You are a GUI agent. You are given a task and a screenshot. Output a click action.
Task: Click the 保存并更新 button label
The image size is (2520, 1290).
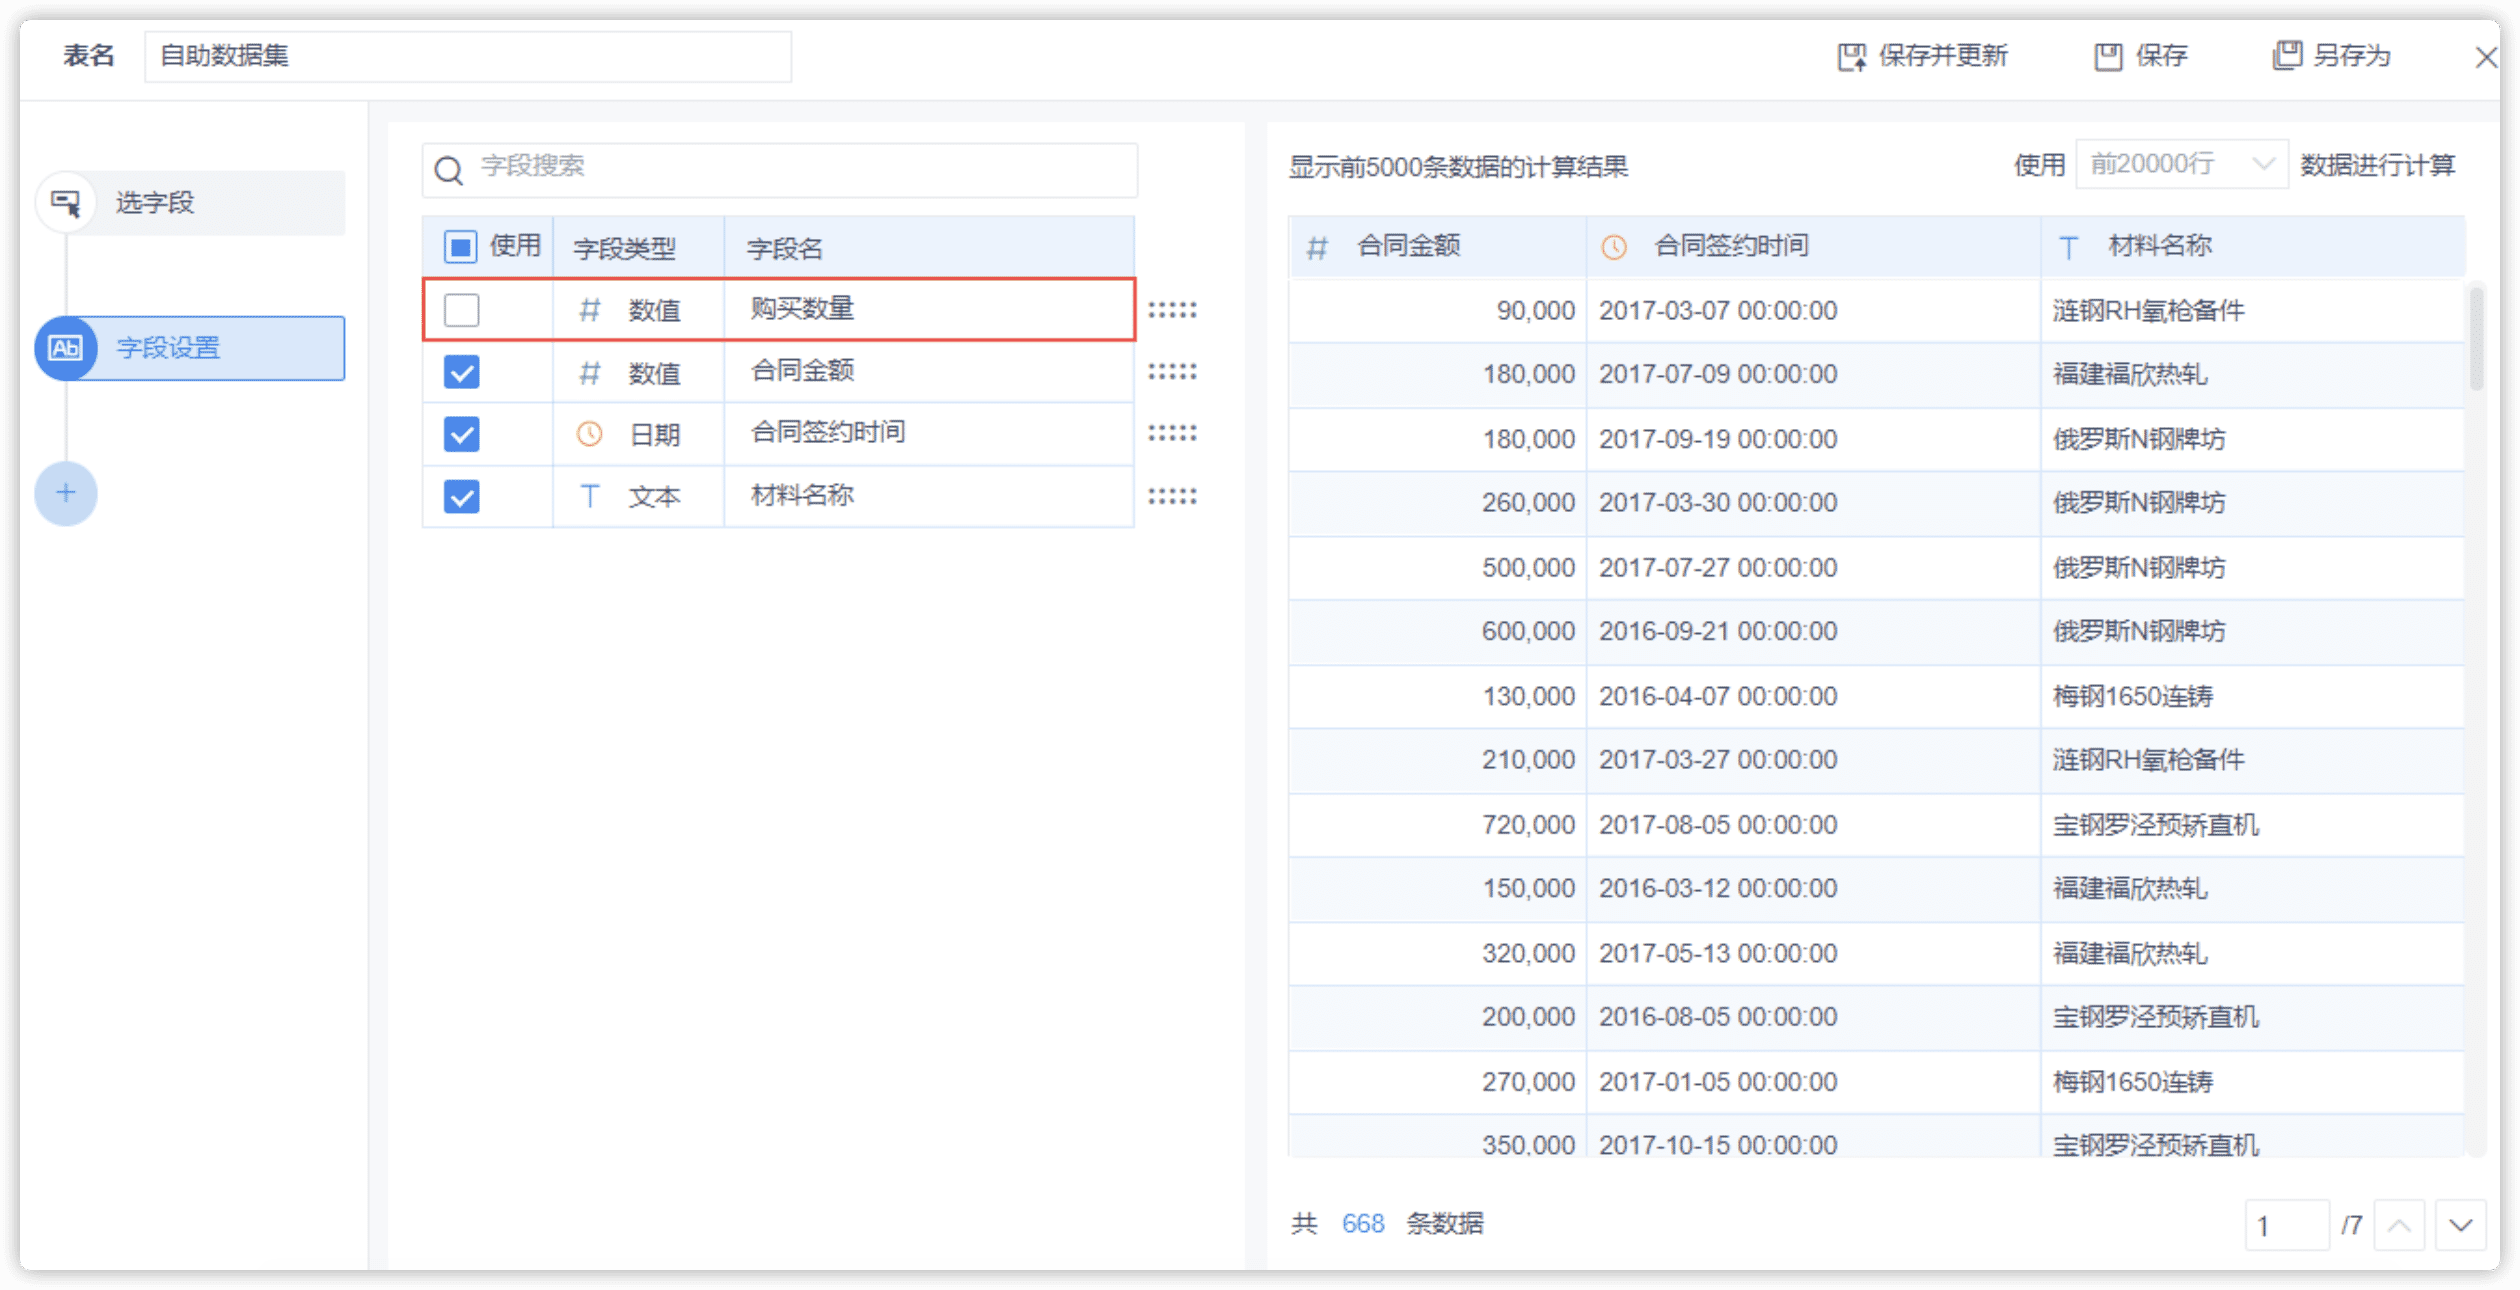point(1943,56)
